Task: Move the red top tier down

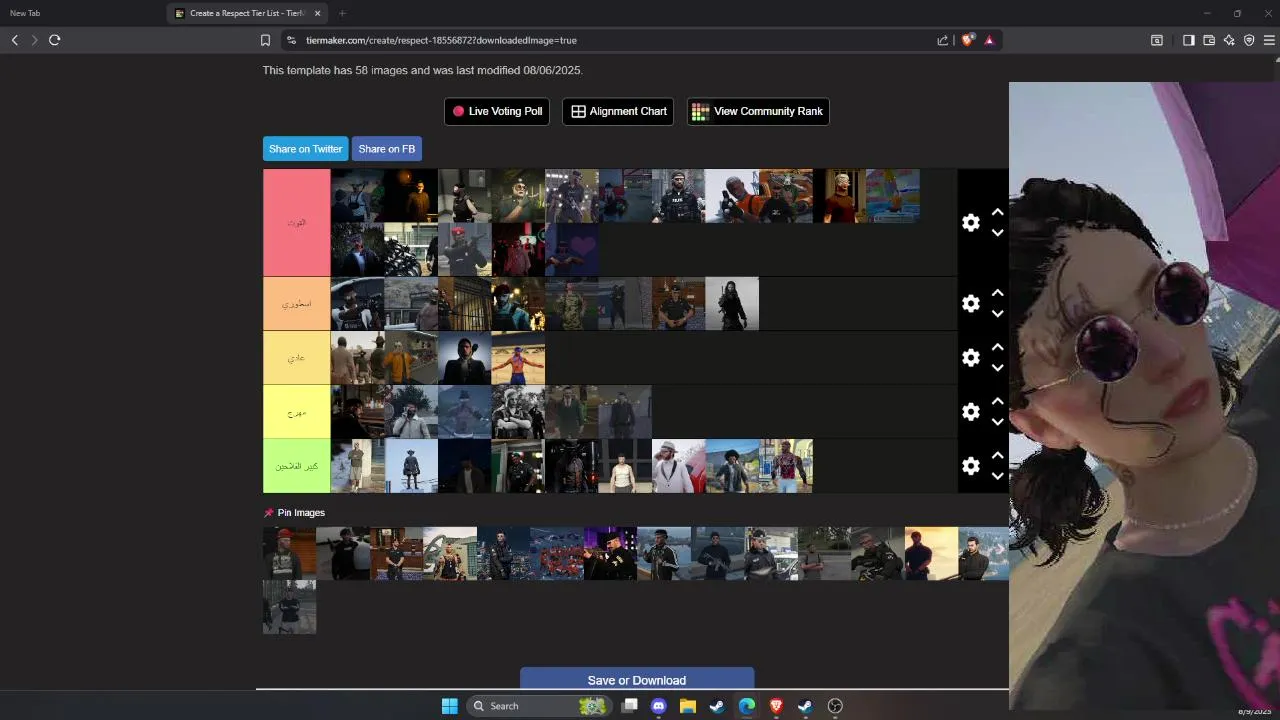Action: tap(997, 233)
